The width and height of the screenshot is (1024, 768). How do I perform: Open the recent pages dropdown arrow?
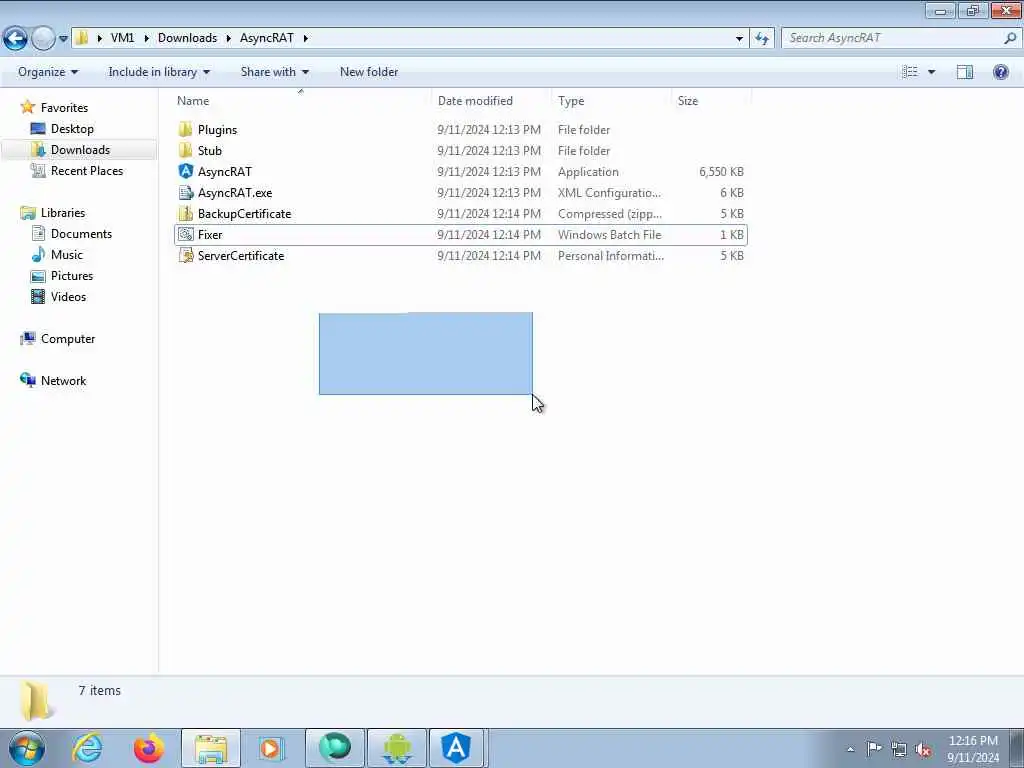pyautogui.click(x=63, y=39)
